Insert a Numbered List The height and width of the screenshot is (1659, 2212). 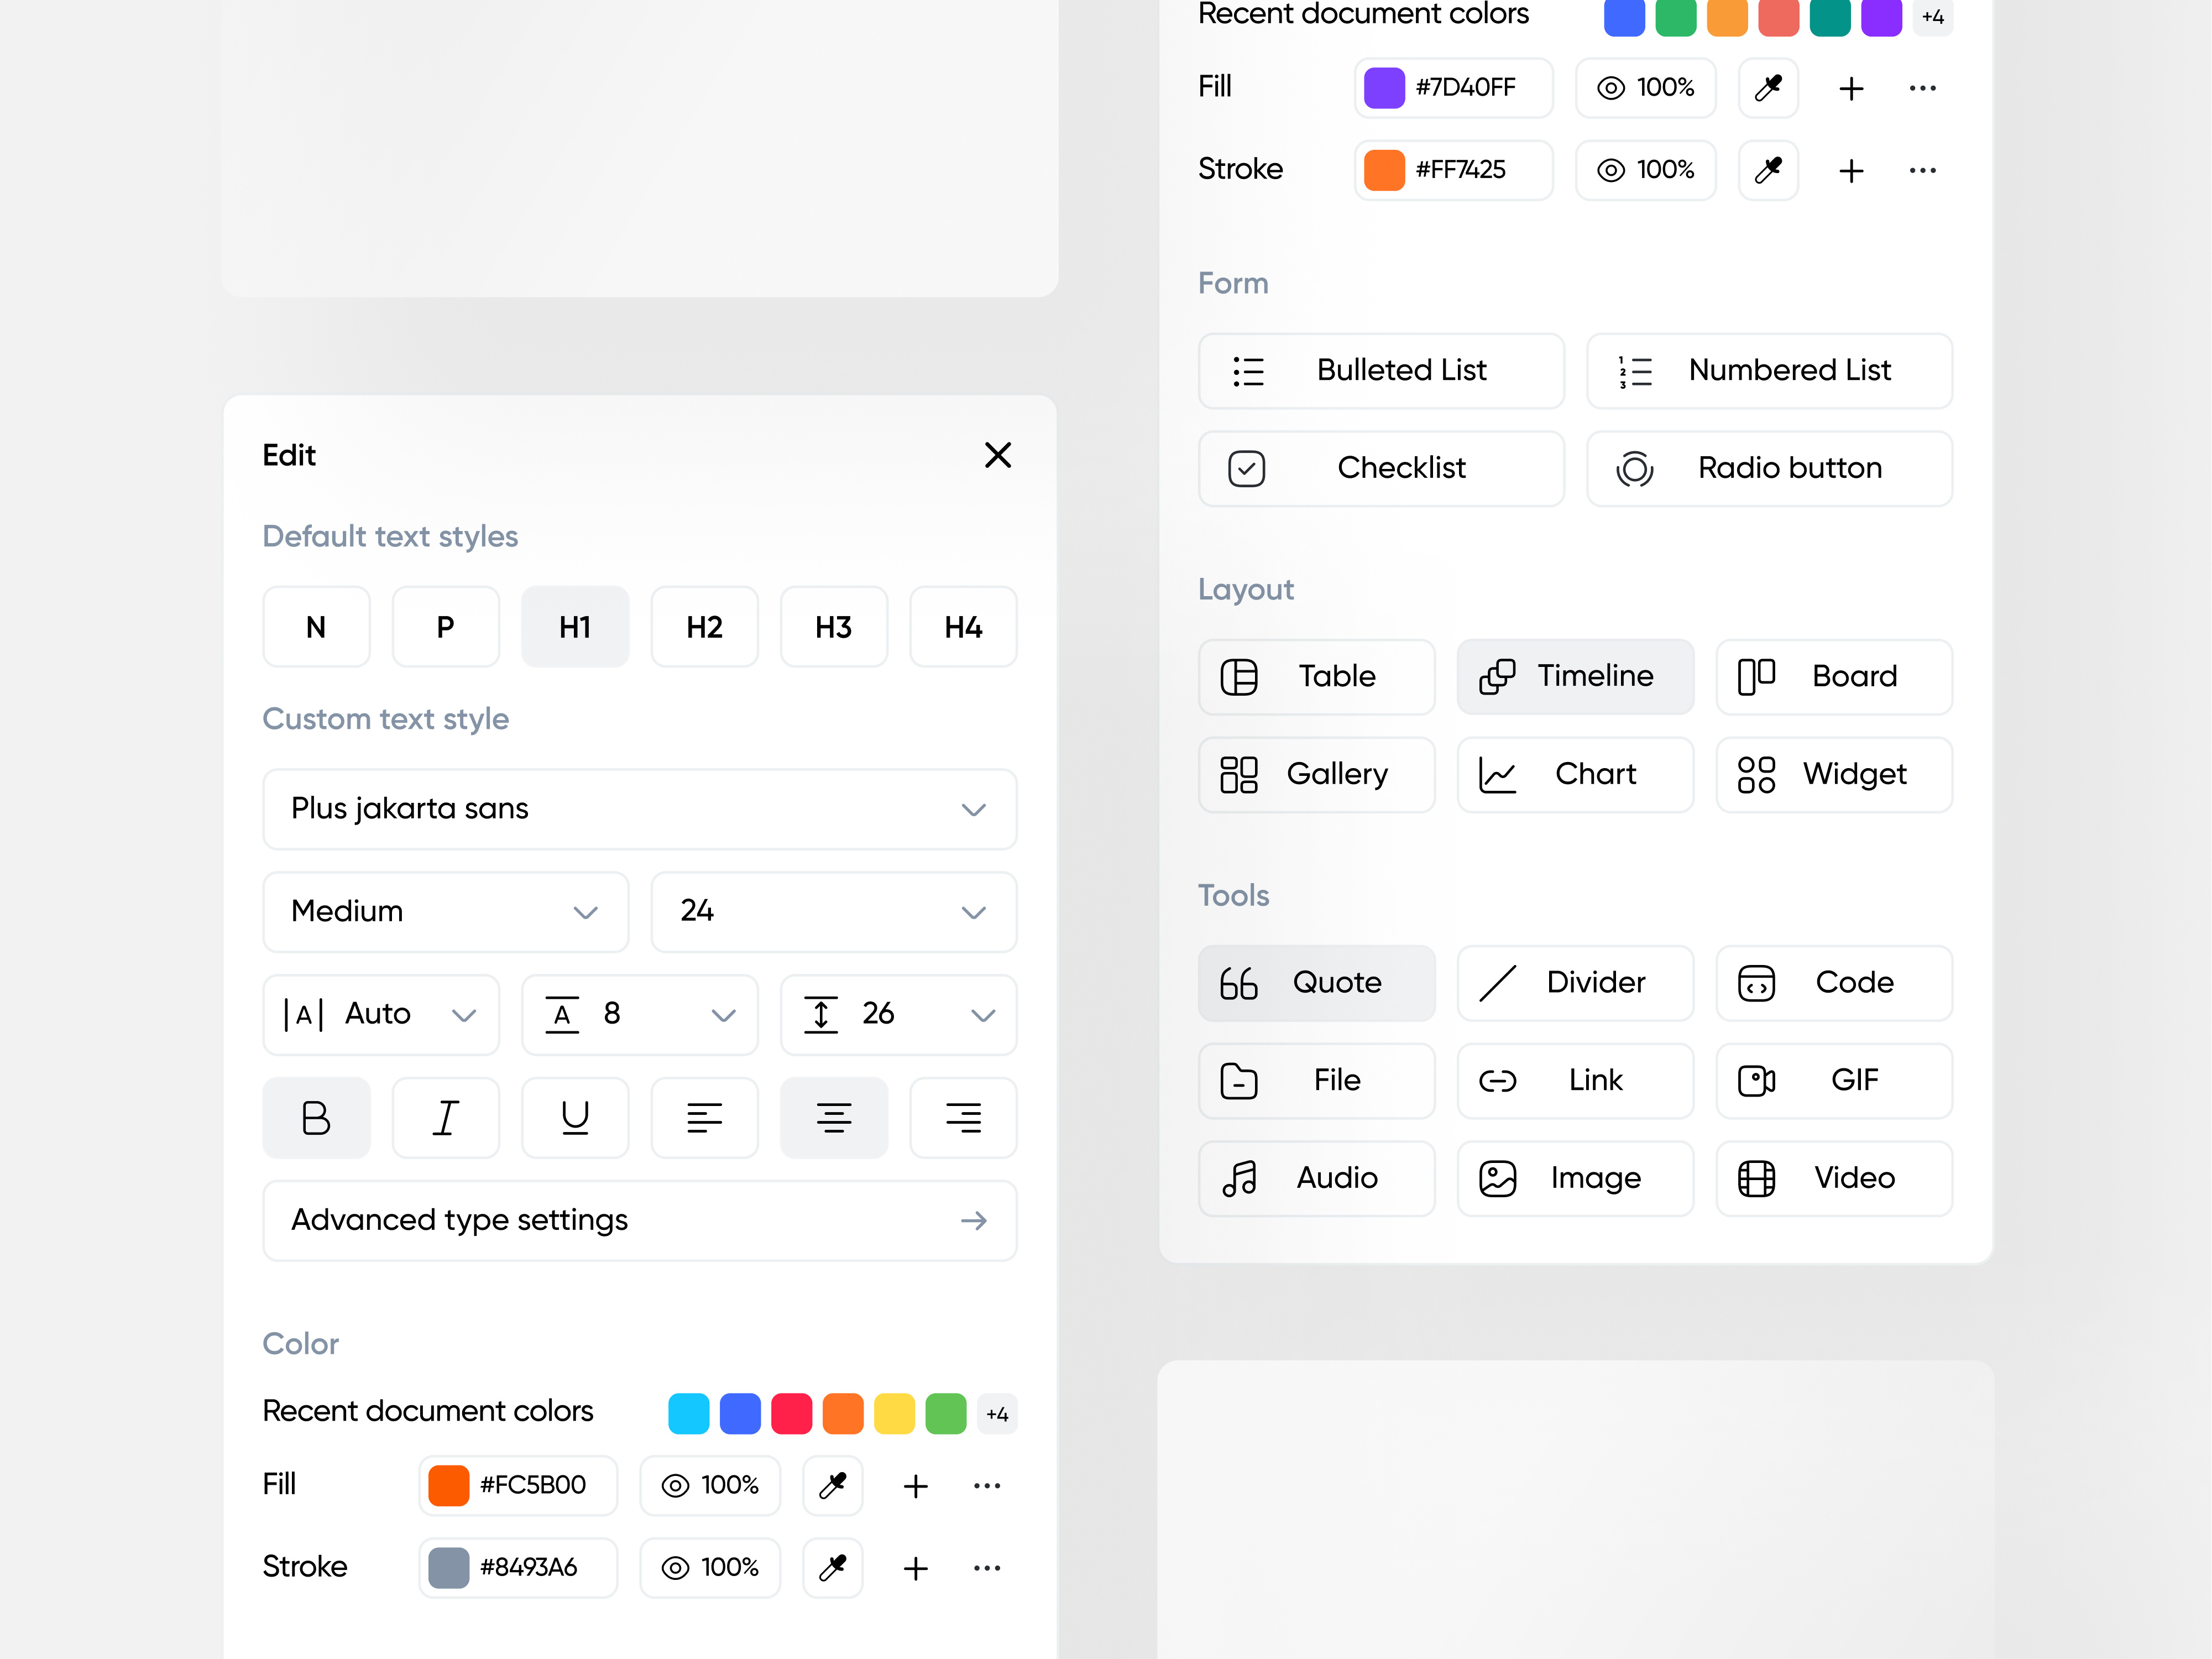click(1768, 371)
